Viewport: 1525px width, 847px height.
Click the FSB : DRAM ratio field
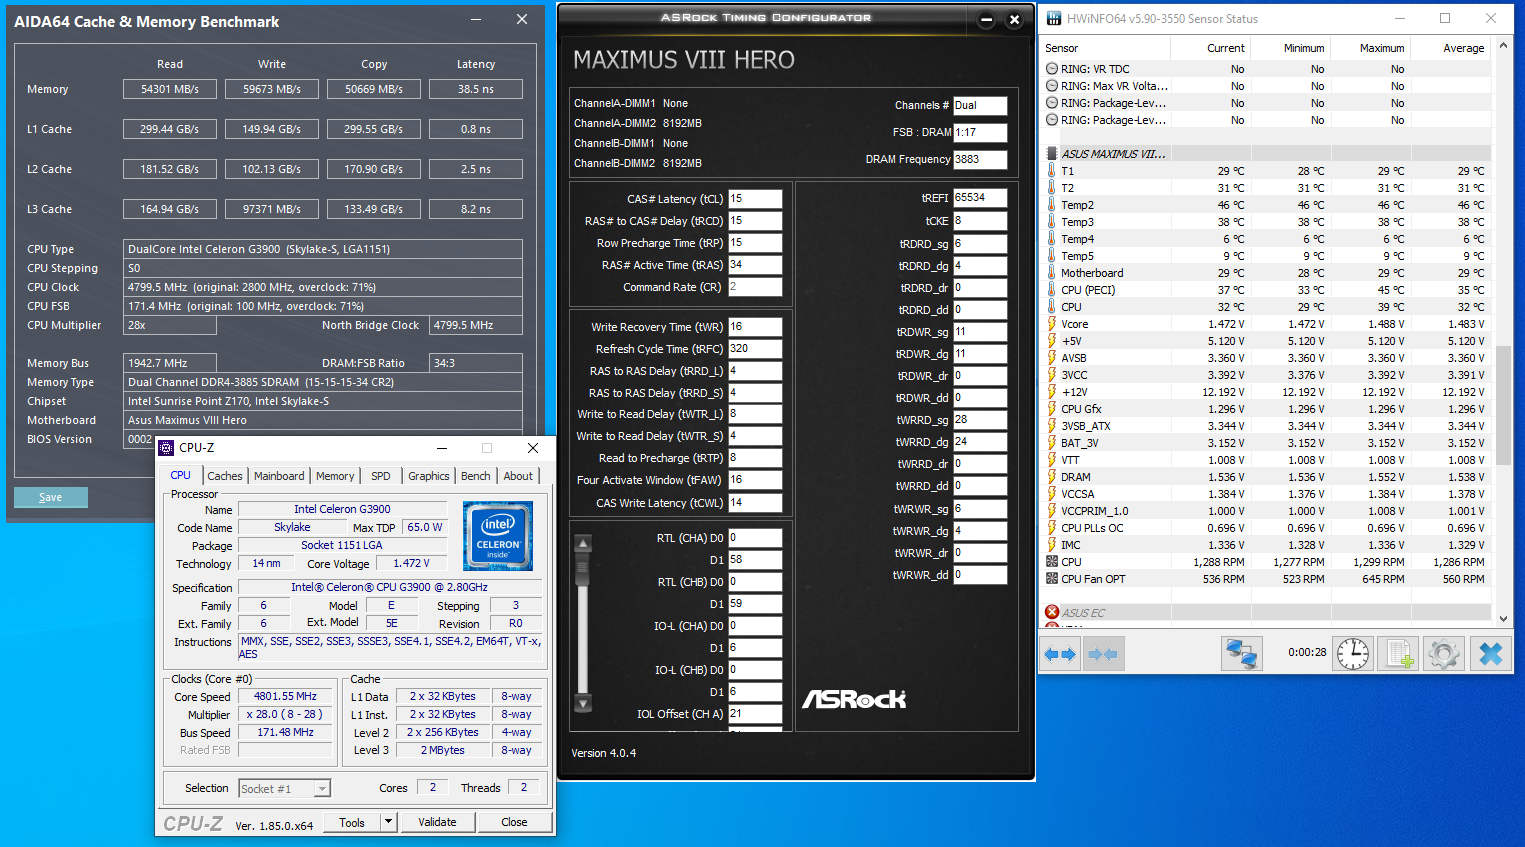[980, 132]
